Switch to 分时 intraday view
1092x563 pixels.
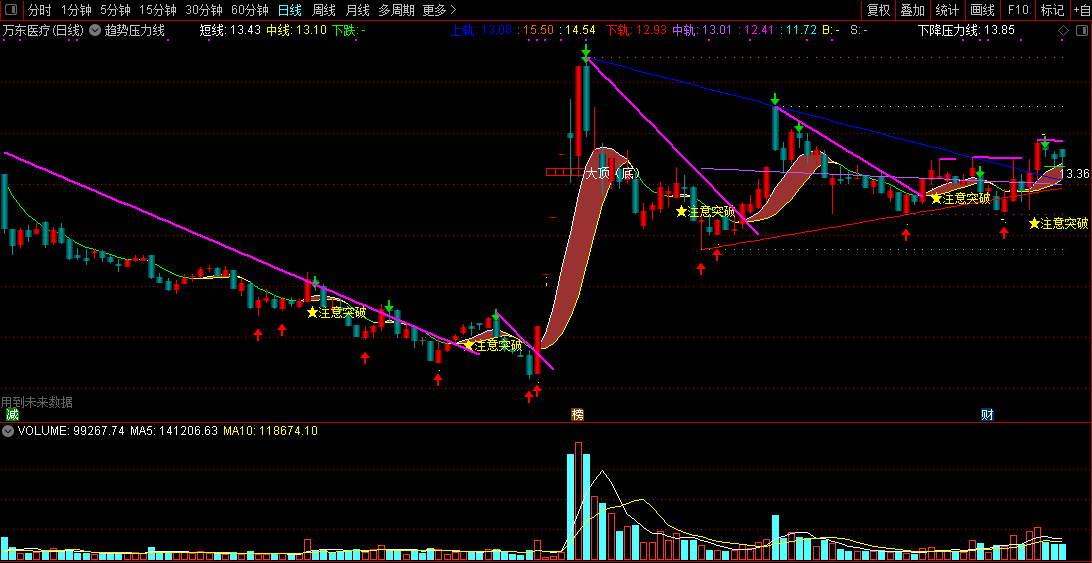point(40,10)
